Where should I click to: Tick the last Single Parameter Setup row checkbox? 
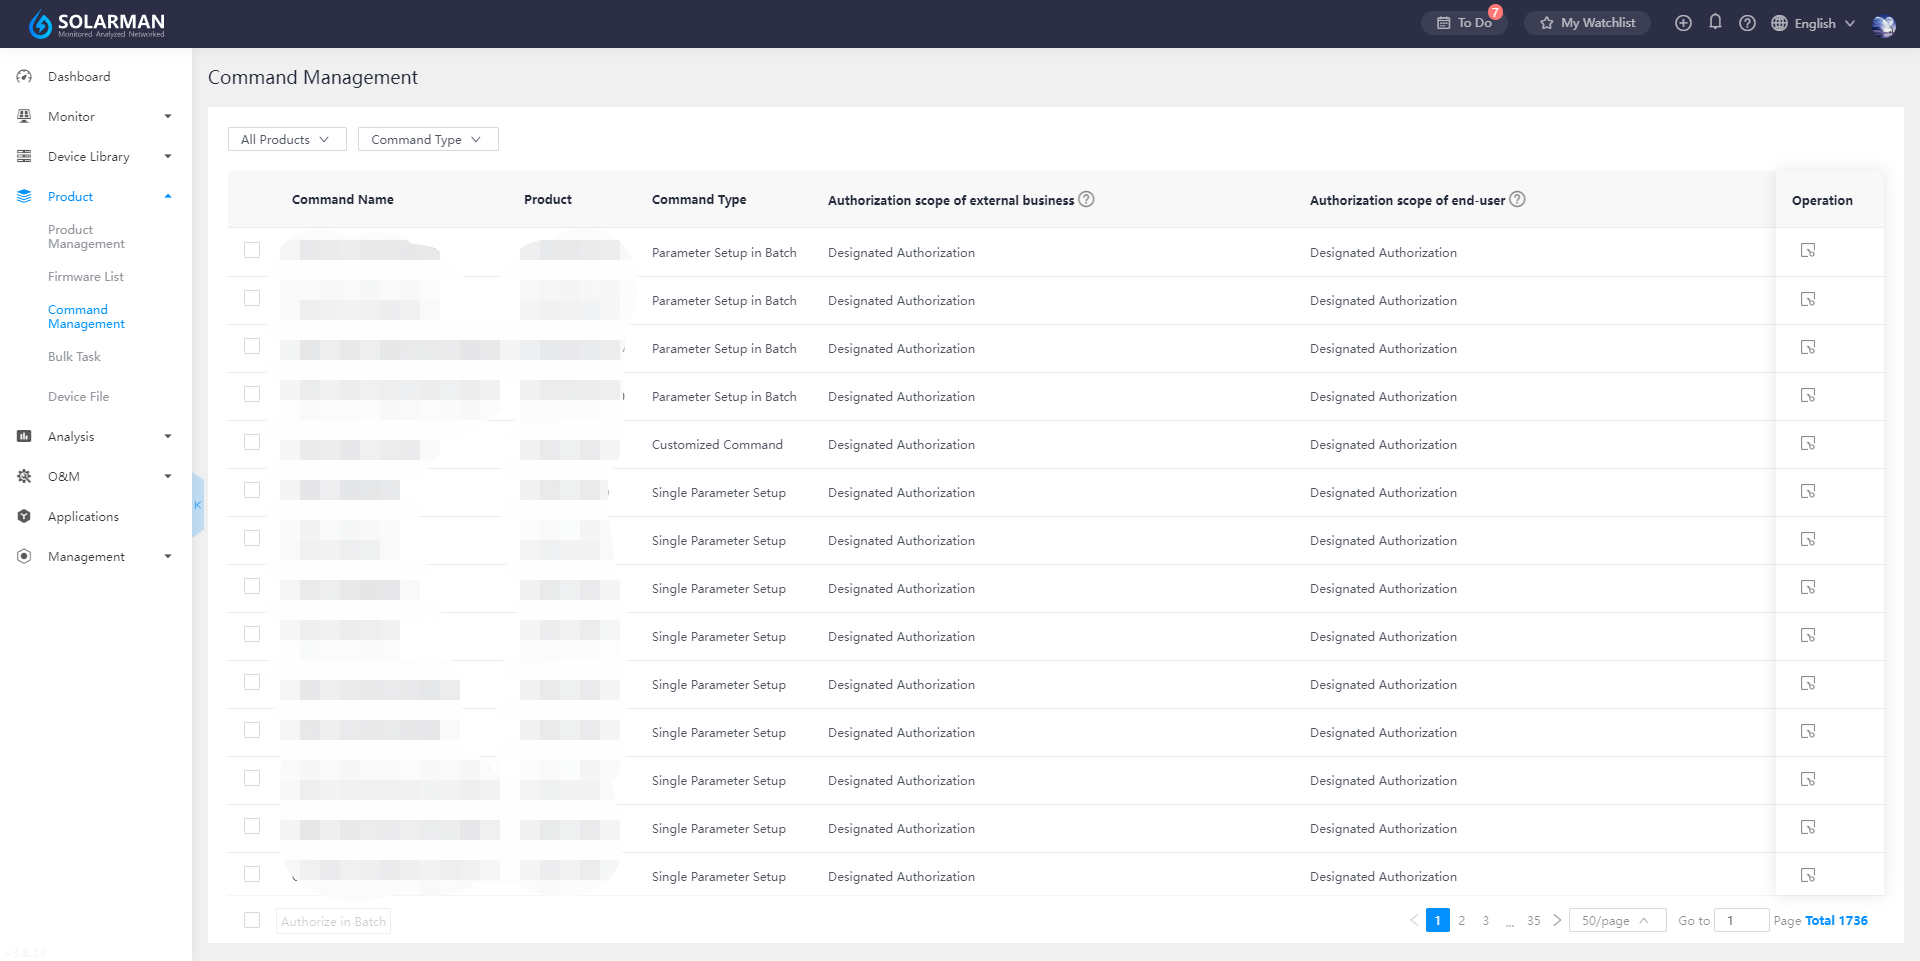click(252, 874)
